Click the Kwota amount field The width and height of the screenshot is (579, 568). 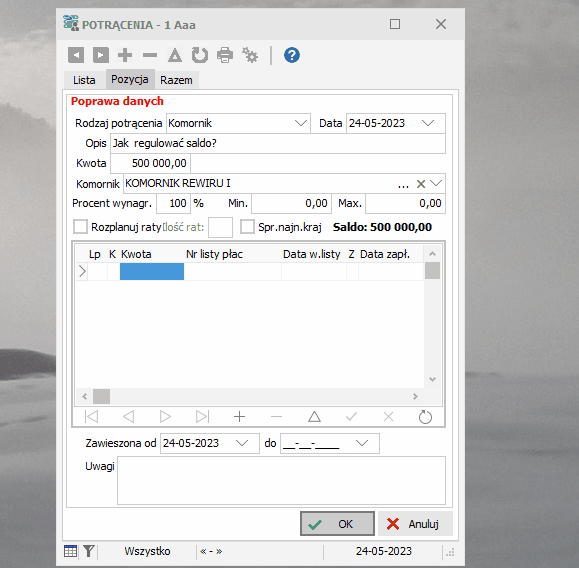tap(150, 163)
